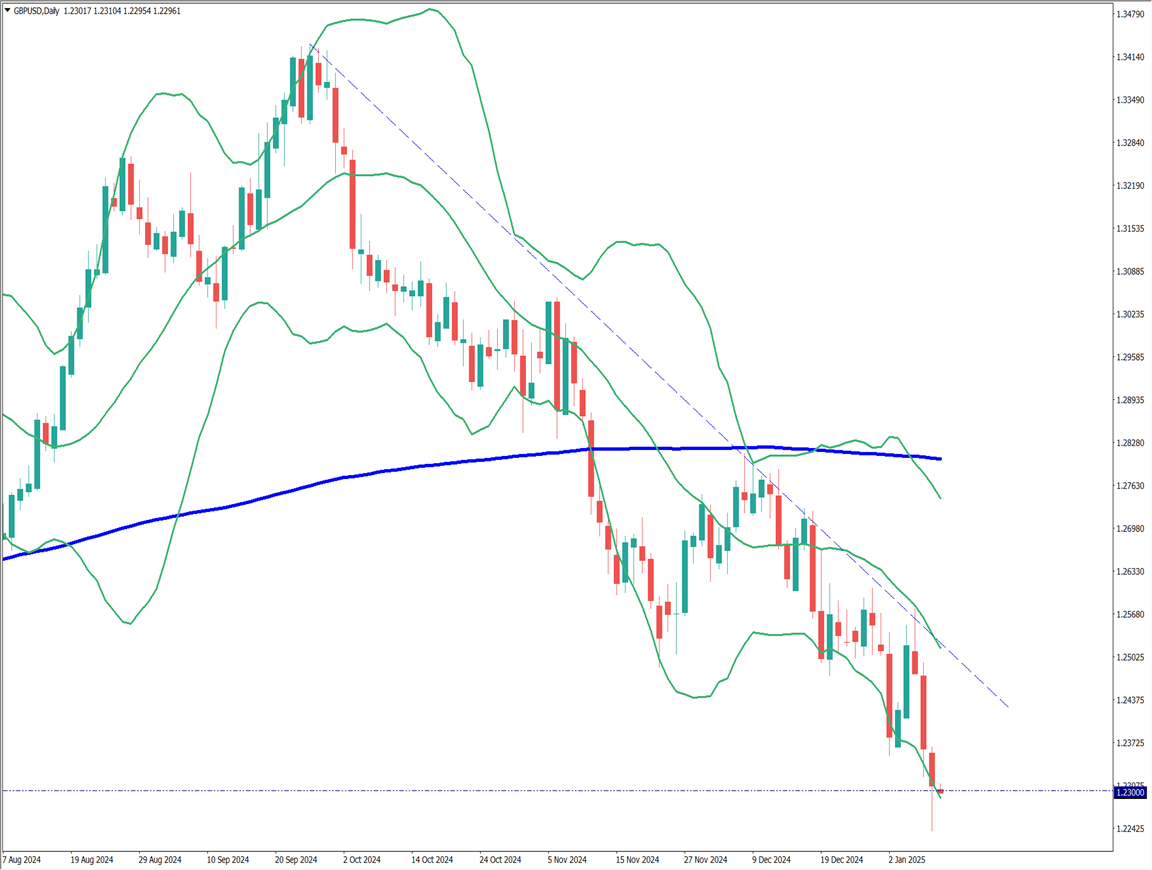Select the thick blue moving average line

400,469
